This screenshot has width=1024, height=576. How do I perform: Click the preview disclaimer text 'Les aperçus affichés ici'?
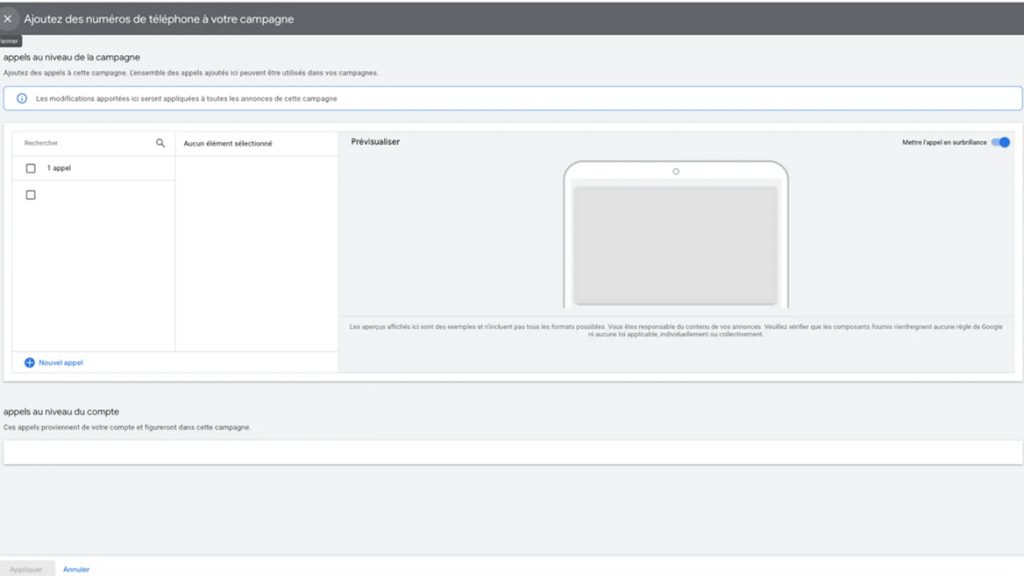coord(675,330)
